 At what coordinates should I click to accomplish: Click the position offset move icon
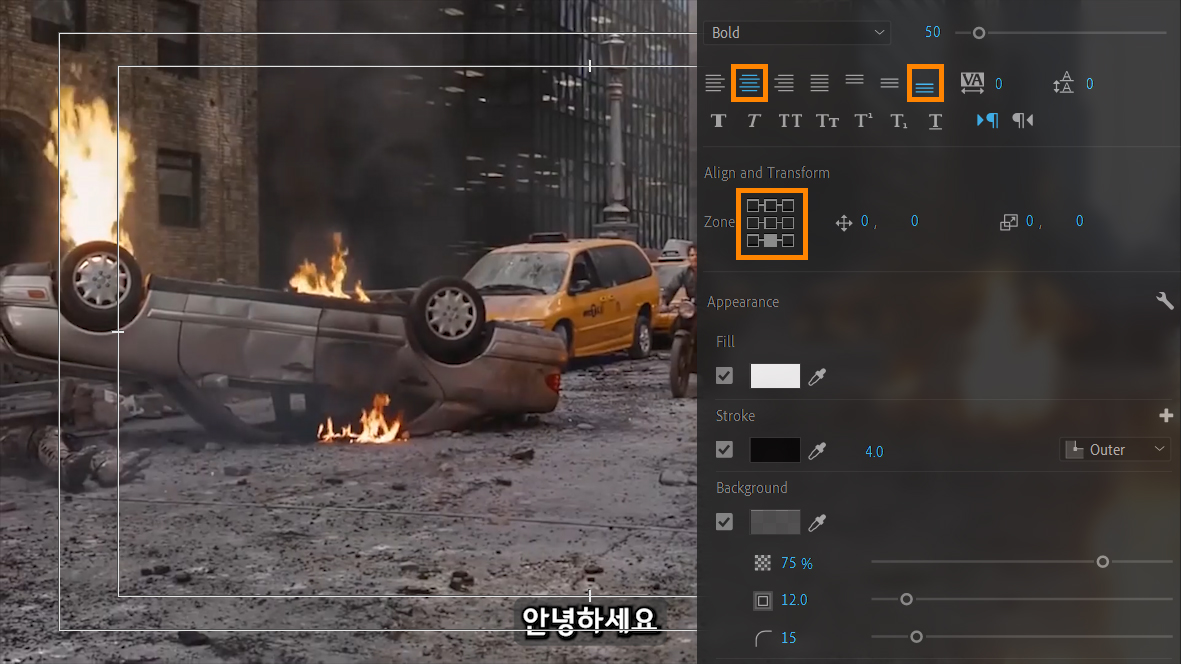pyautogui.click(x=844, y=223)
